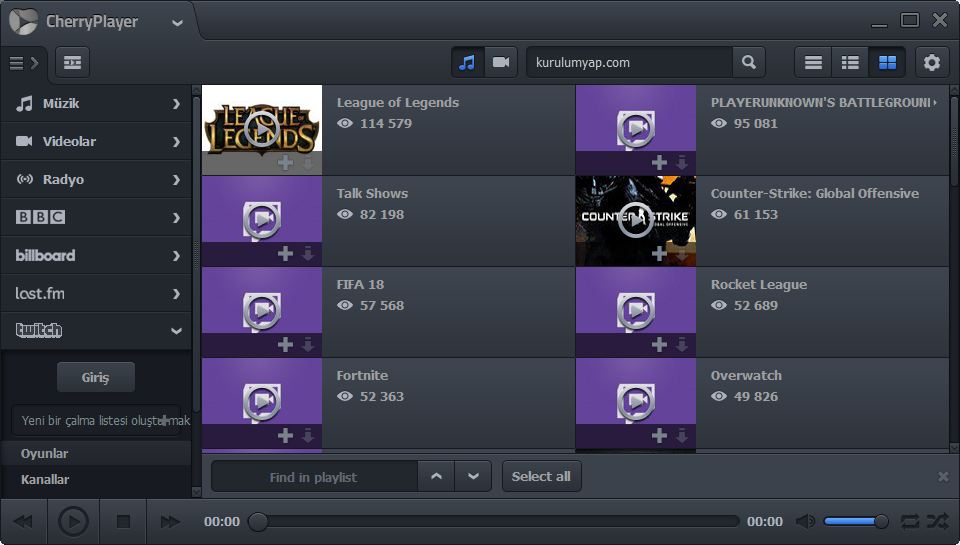This screenshot has width=960, height=545.
Task: Add League of Legends to playlist
Action: [x=285, y=162]
